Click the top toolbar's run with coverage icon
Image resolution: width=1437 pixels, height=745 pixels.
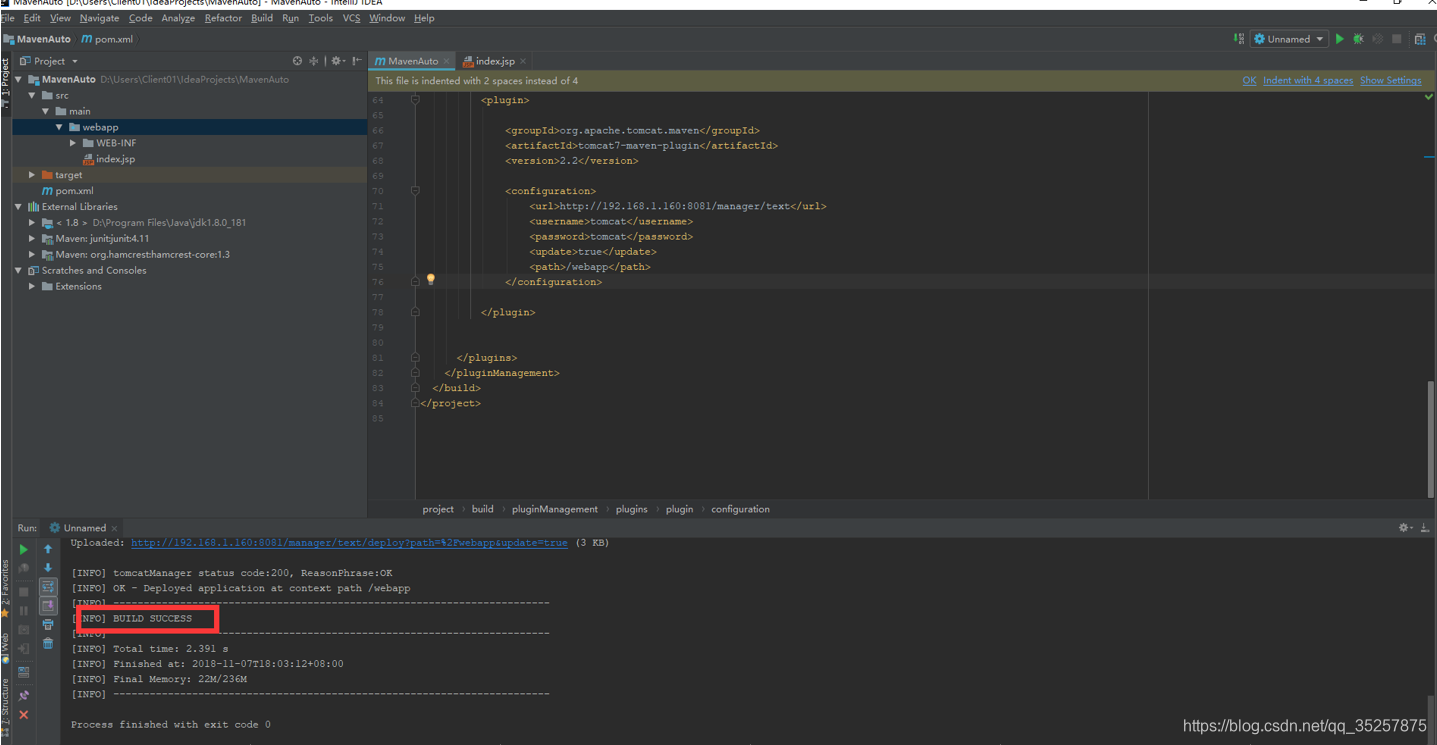(x=1377, y=39)
